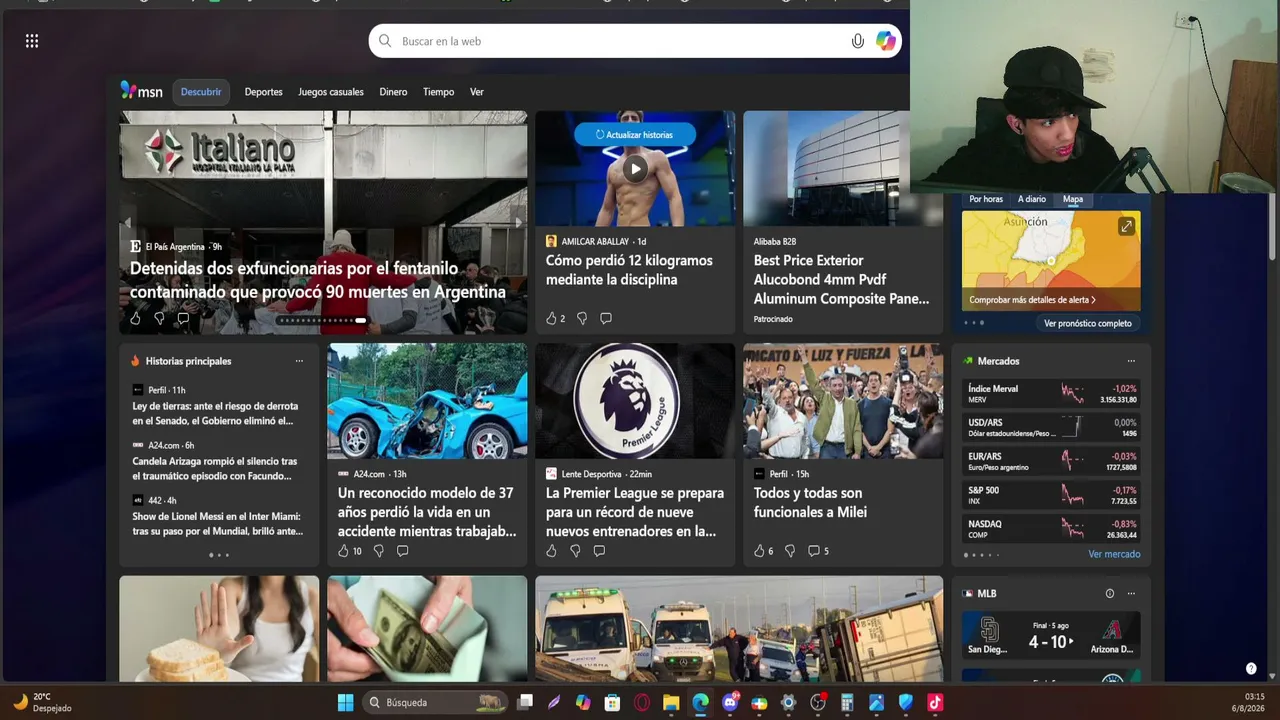
Task: Open Calculator from the taskbar
Action: point(847,703)
